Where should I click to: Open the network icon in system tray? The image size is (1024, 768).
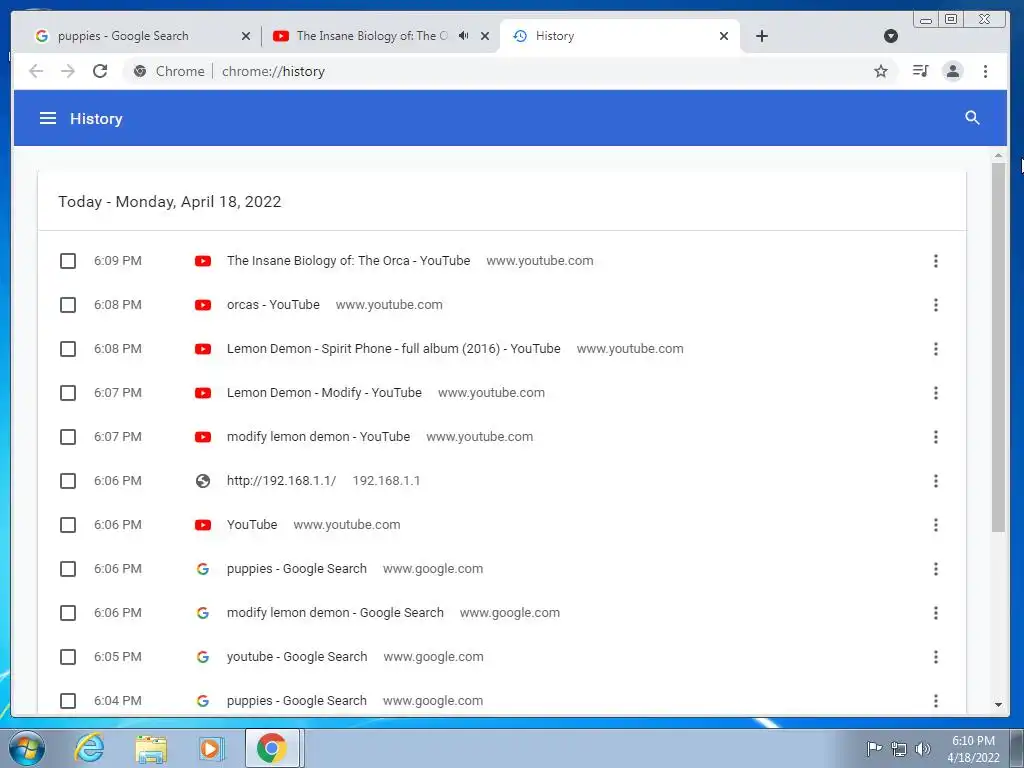[899, 748]
